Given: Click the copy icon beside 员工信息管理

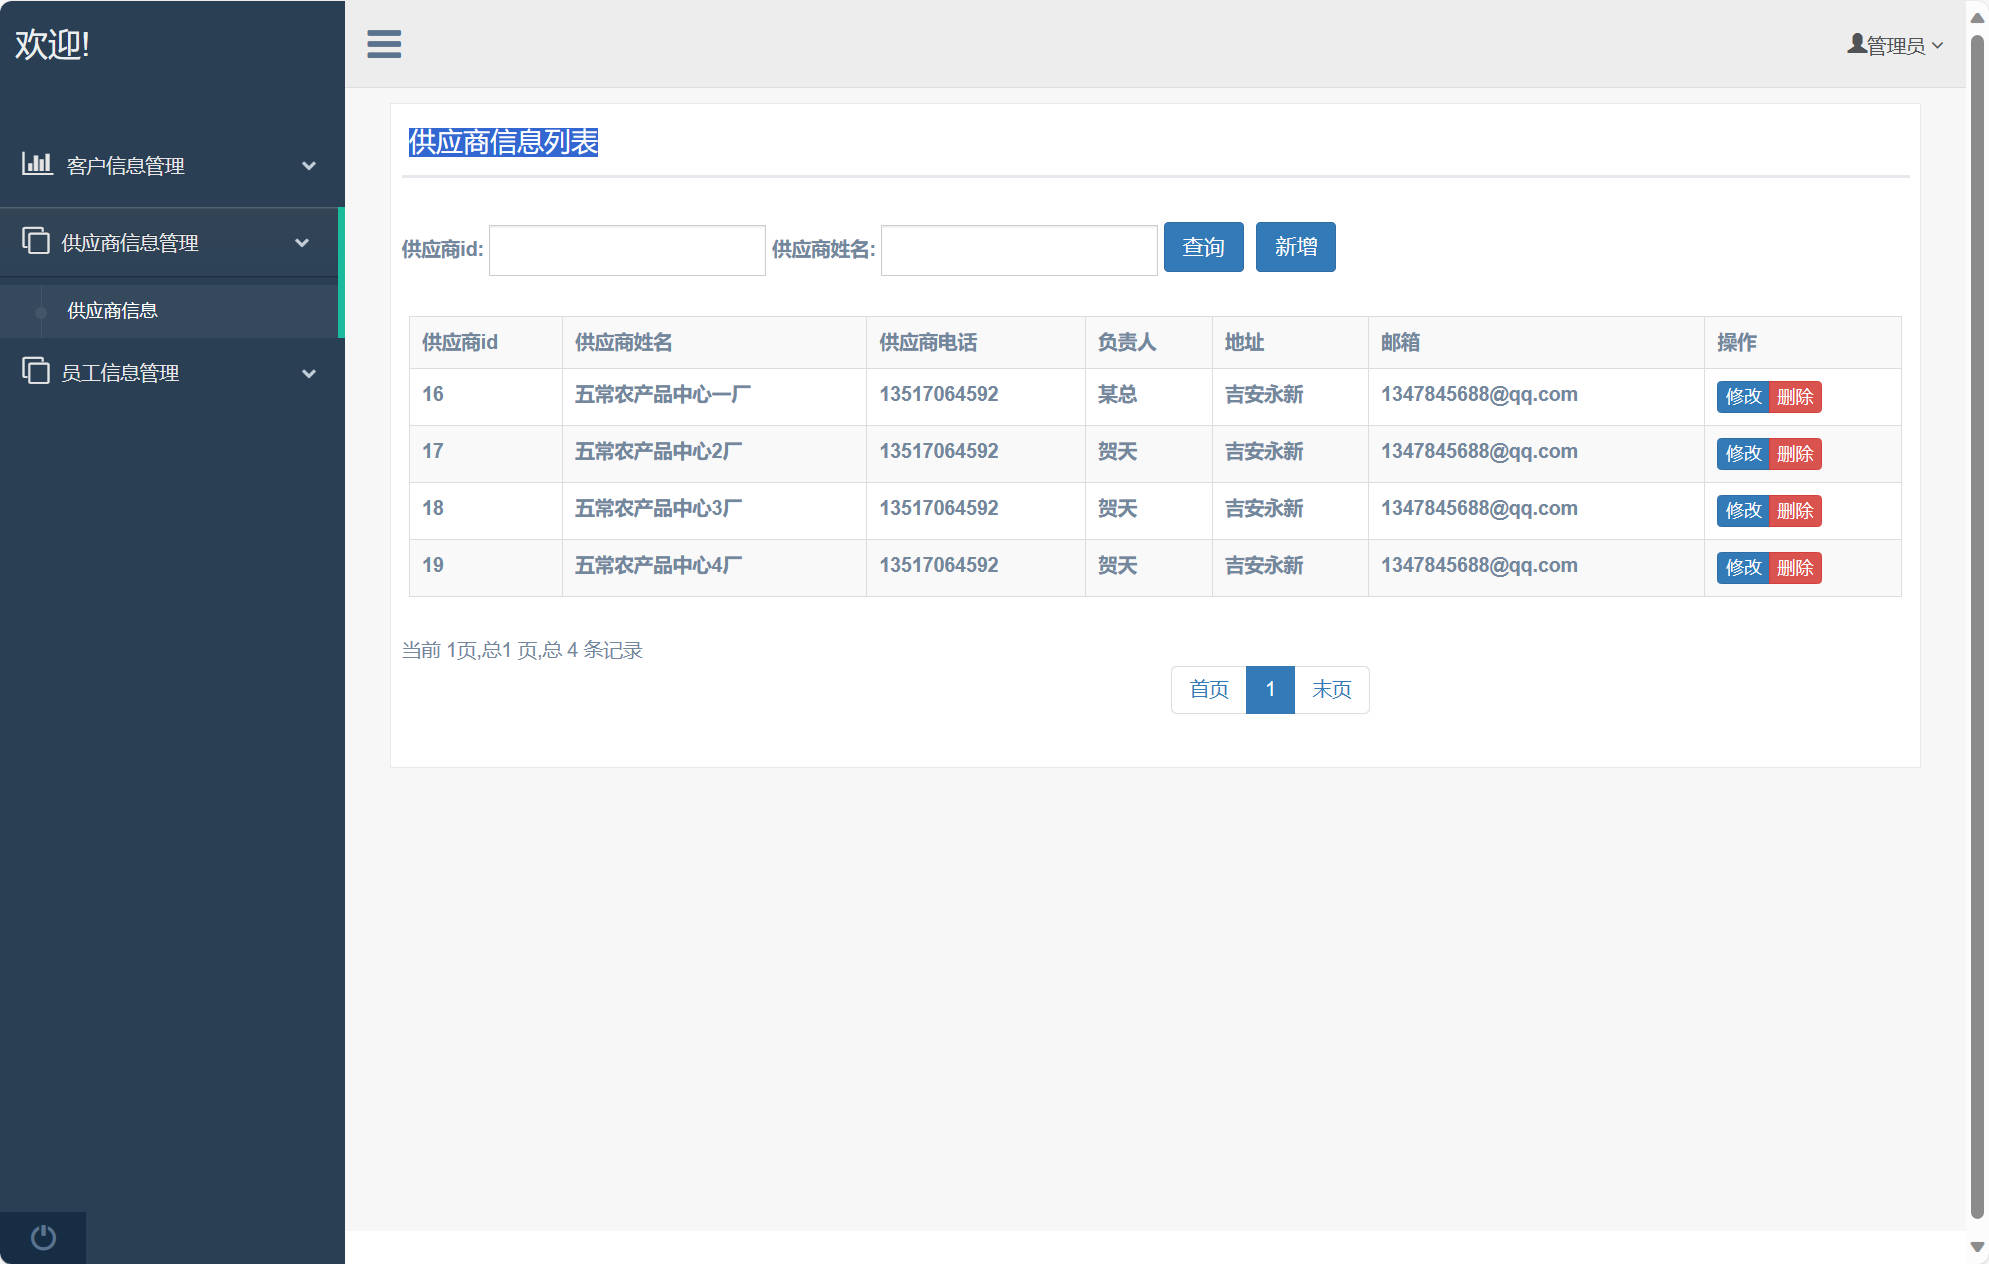Looking at the screenshot, I should pyautogui.click(x=36, y=371).
